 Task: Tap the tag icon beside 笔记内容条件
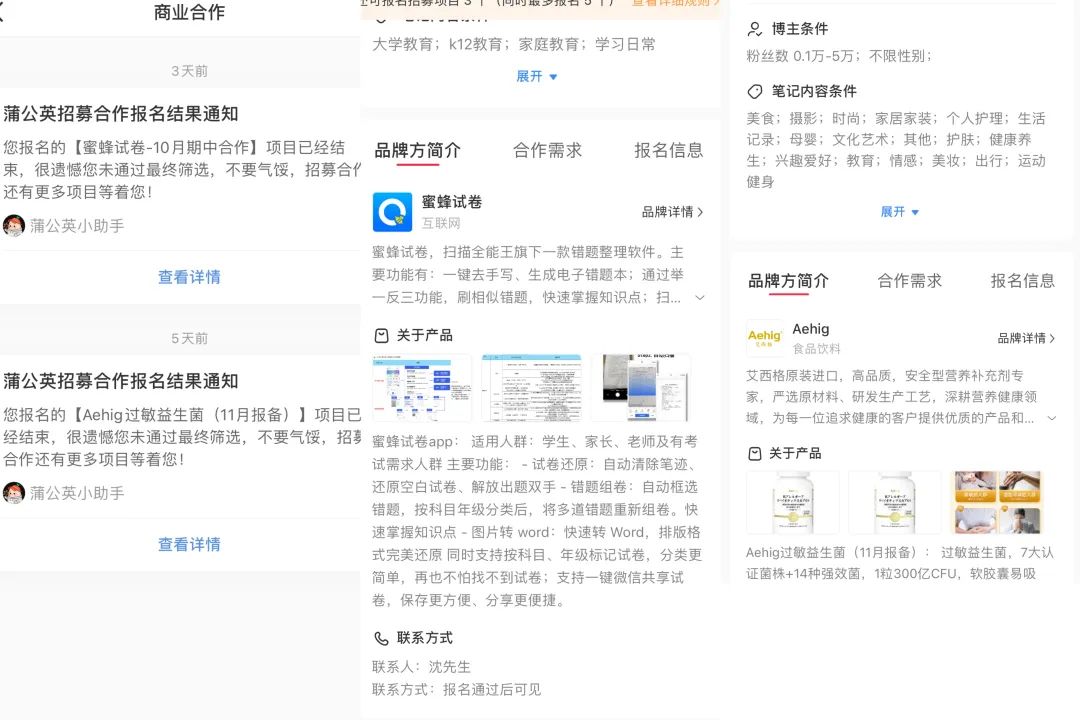tap(755, 91)
